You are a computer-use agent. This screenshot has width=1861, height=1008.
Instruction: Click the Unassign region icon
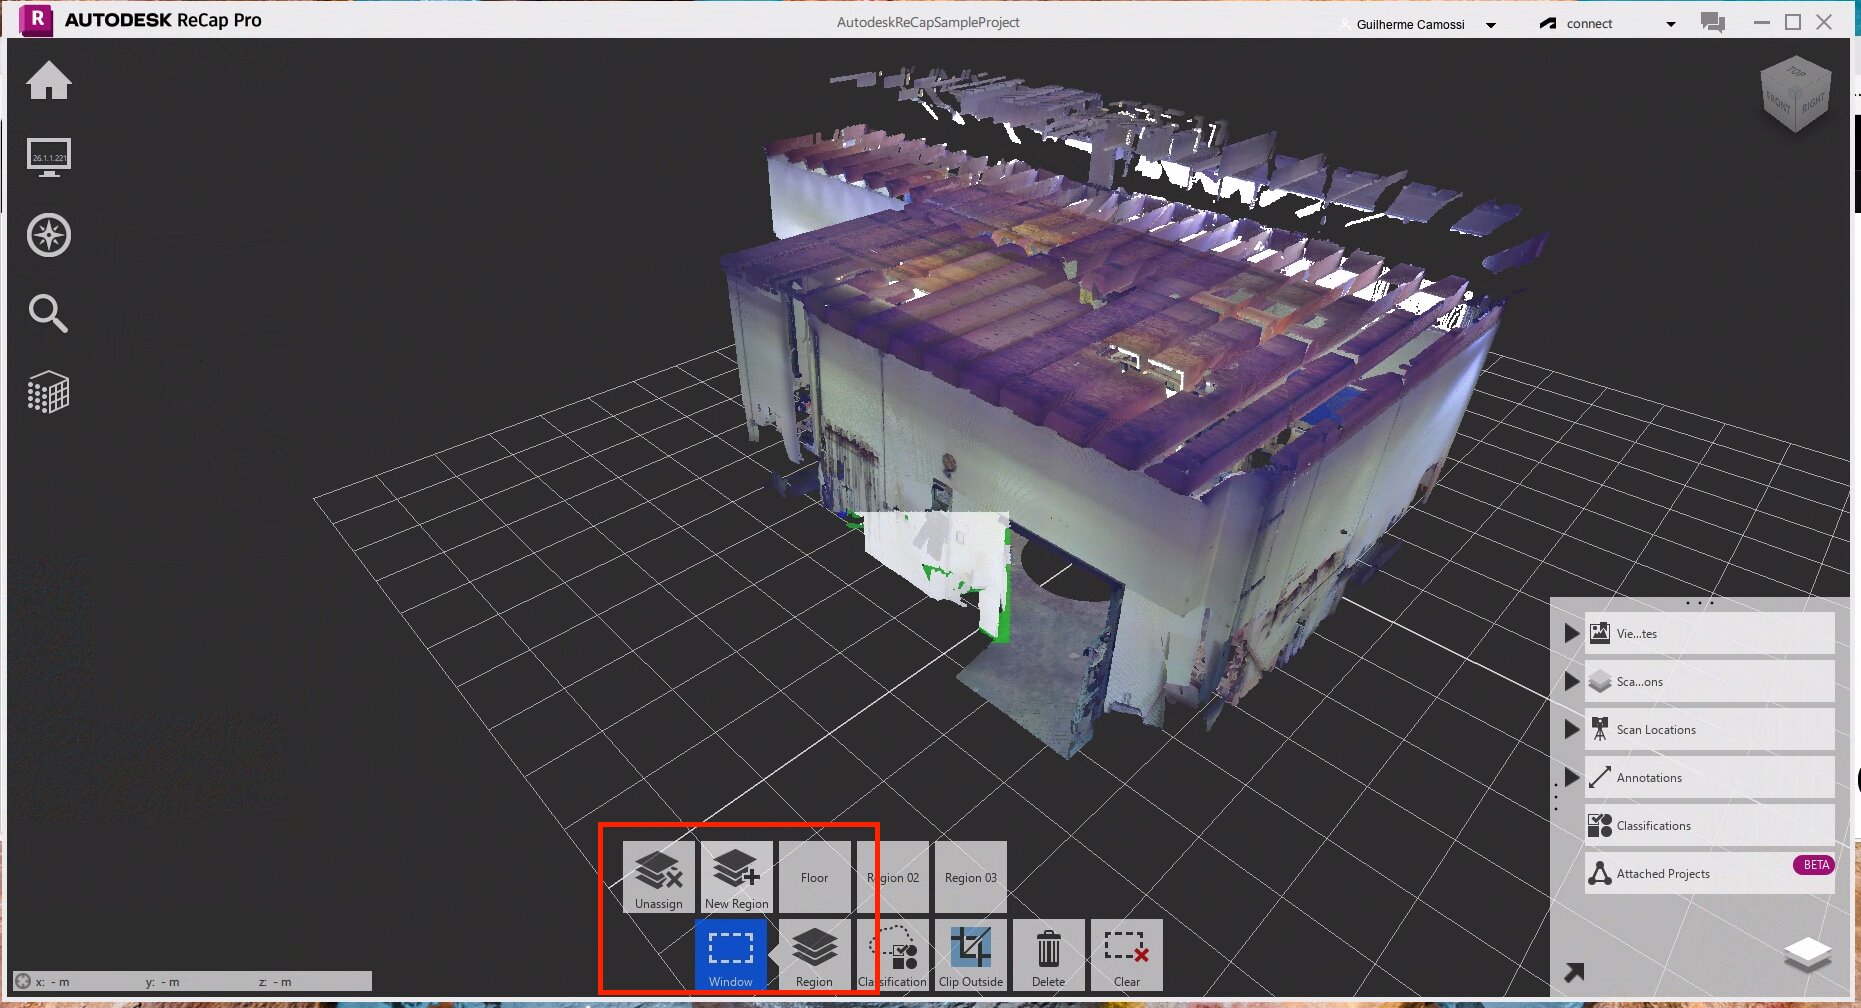tap(658, 877)
